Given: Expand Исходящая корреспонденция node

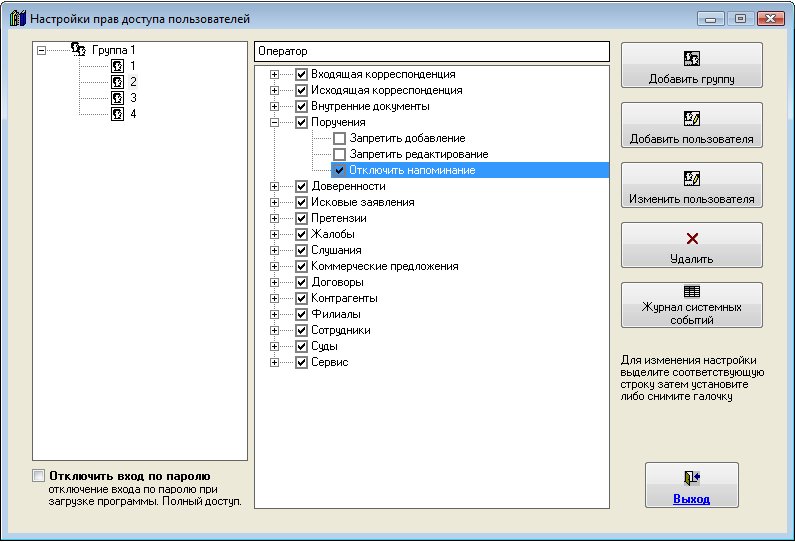Looking at the screenshot, I should (x=274, y=91).
